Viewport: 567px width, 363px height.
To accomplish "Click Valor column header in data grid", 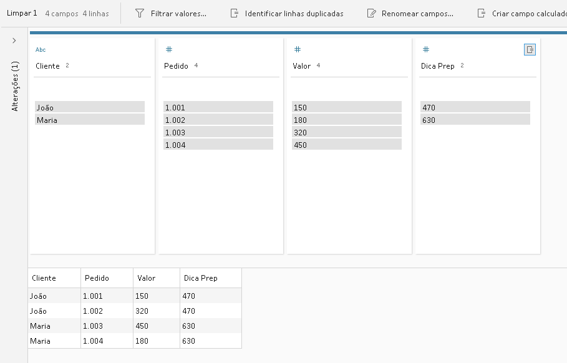I will pos(157,278).
